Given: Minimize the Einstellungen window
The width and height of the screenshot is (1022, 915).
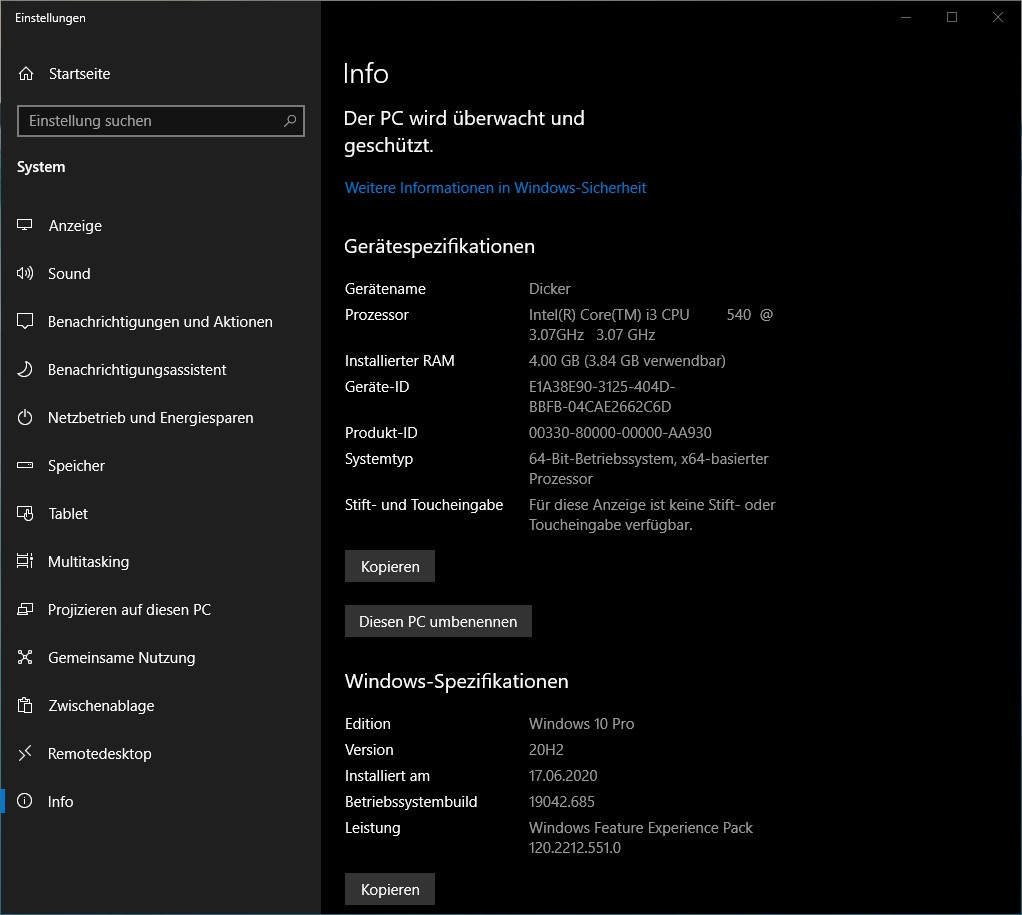Looking at the screenshot, I should coord(906,17).
